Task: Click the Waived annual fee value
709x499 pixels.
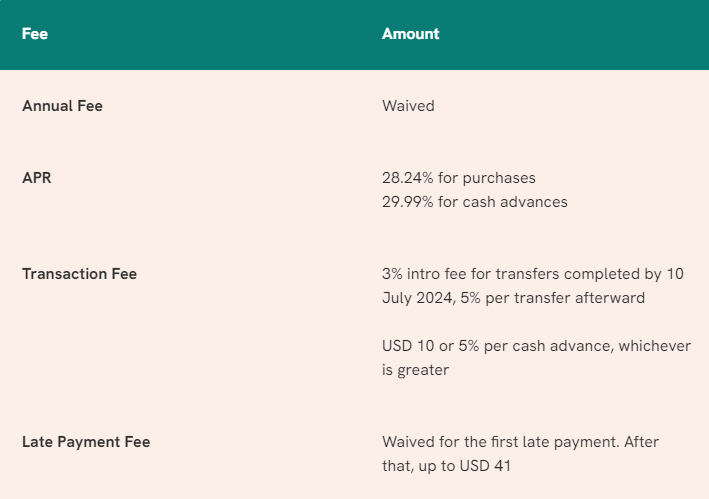Action: (x=408, y=106)
